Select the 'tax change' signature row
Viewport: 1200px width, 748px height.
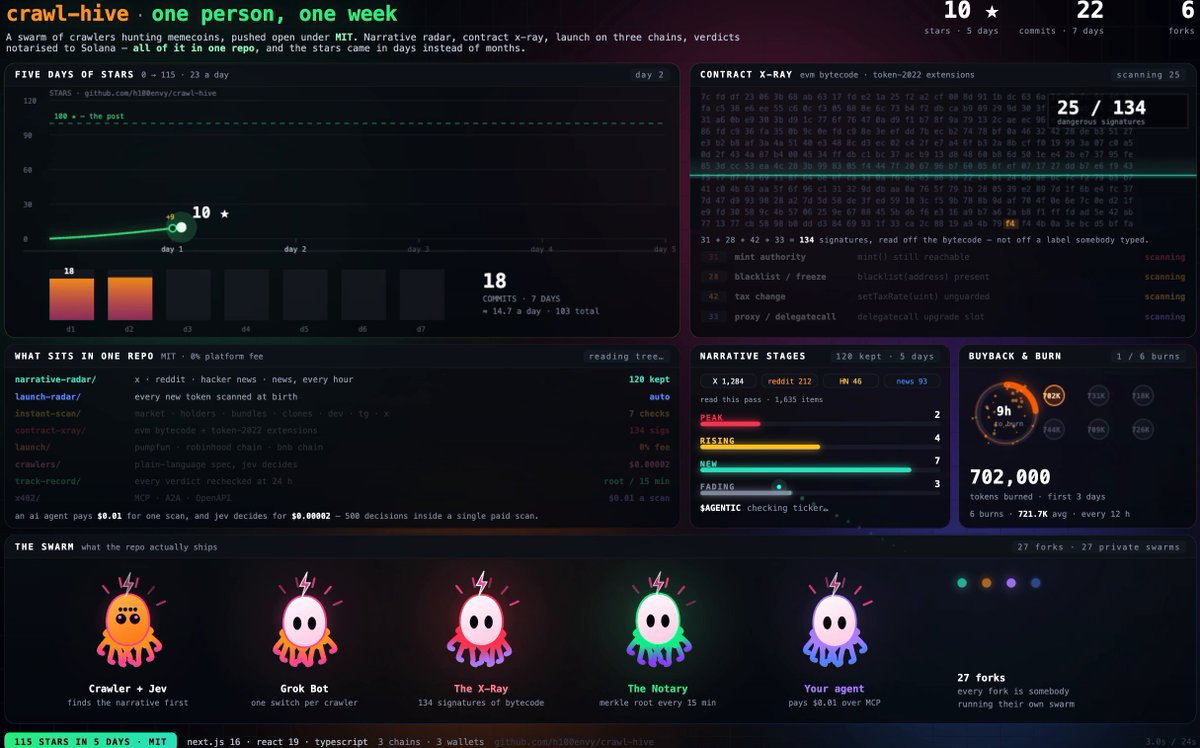tap(943, 297)
